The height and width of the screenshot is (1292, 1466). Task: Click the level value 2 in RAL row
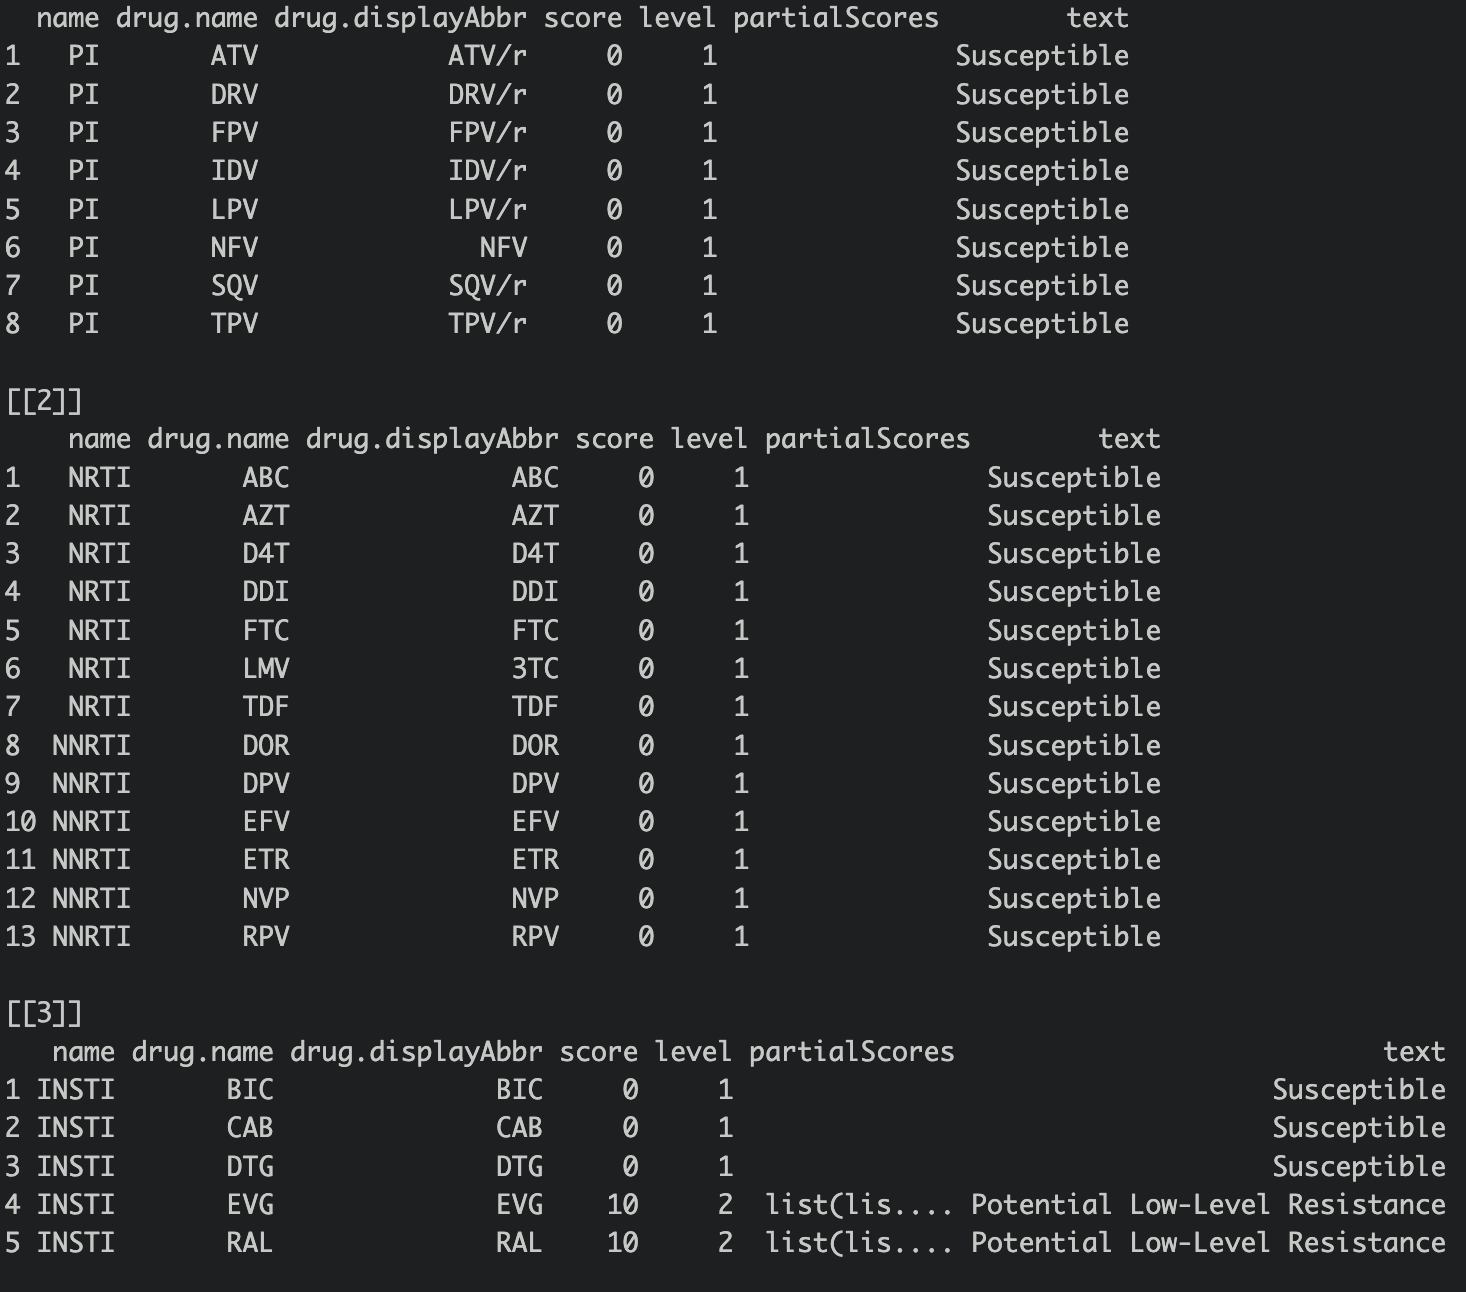pyautogui.click(x=725, y=1243)
